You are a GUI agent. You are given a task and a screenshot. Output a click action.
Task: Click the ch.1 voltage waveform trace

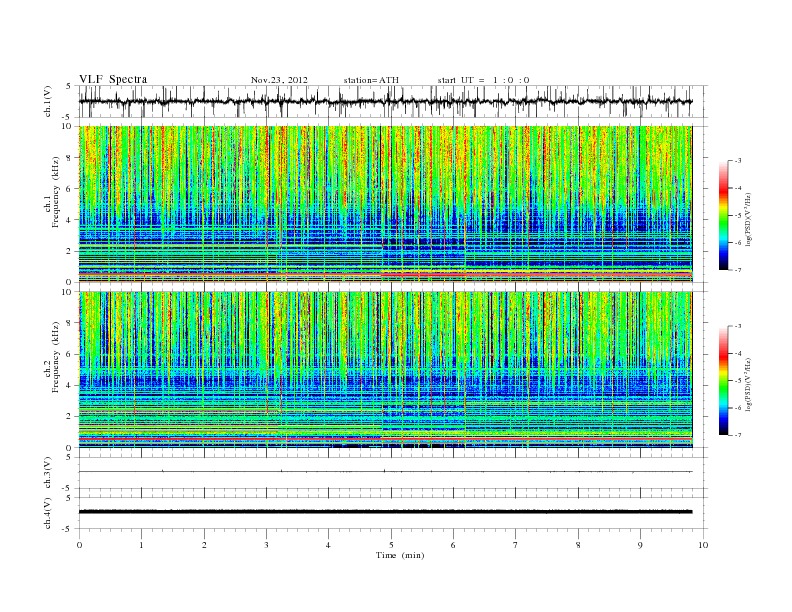[x=385, y=101]
